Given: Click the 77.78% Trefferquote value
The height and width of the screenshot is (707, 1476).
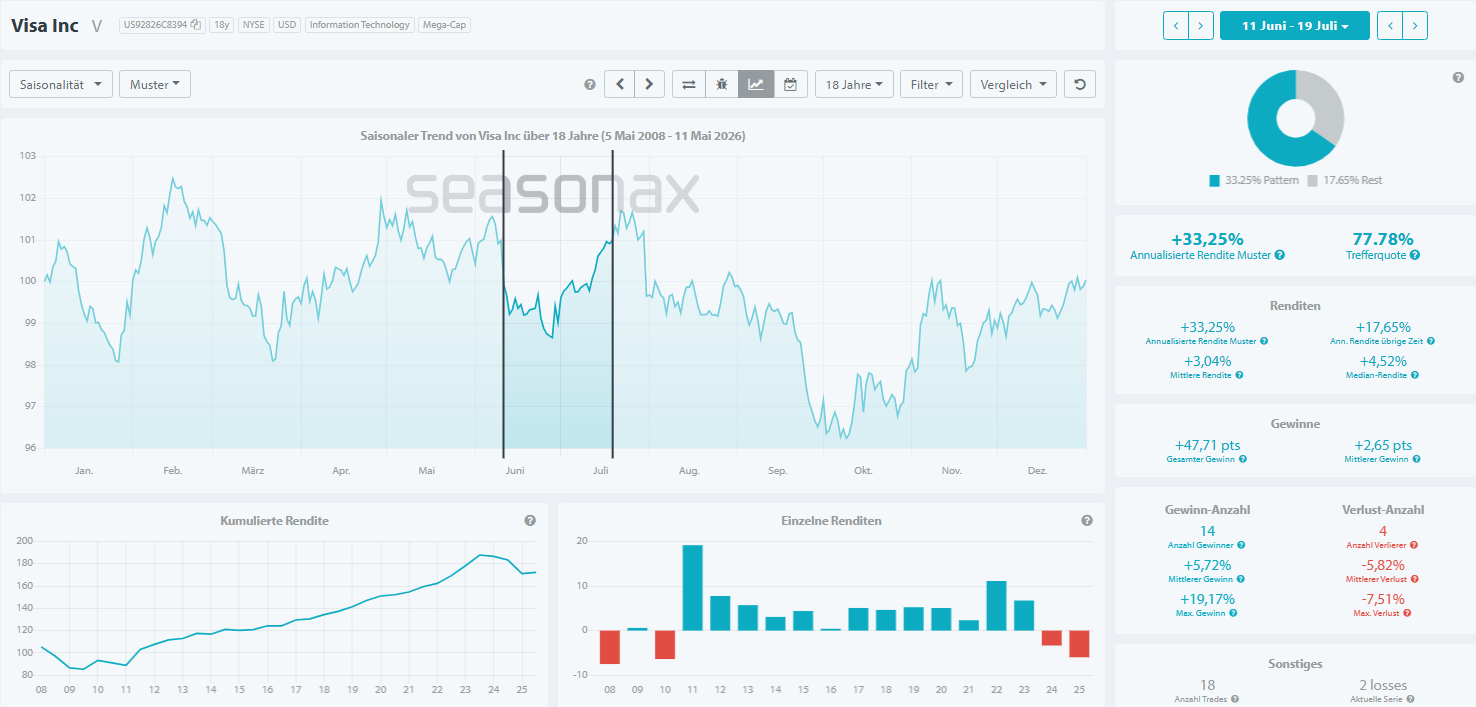Looking at the screenshot, I should pos(1383,239).
